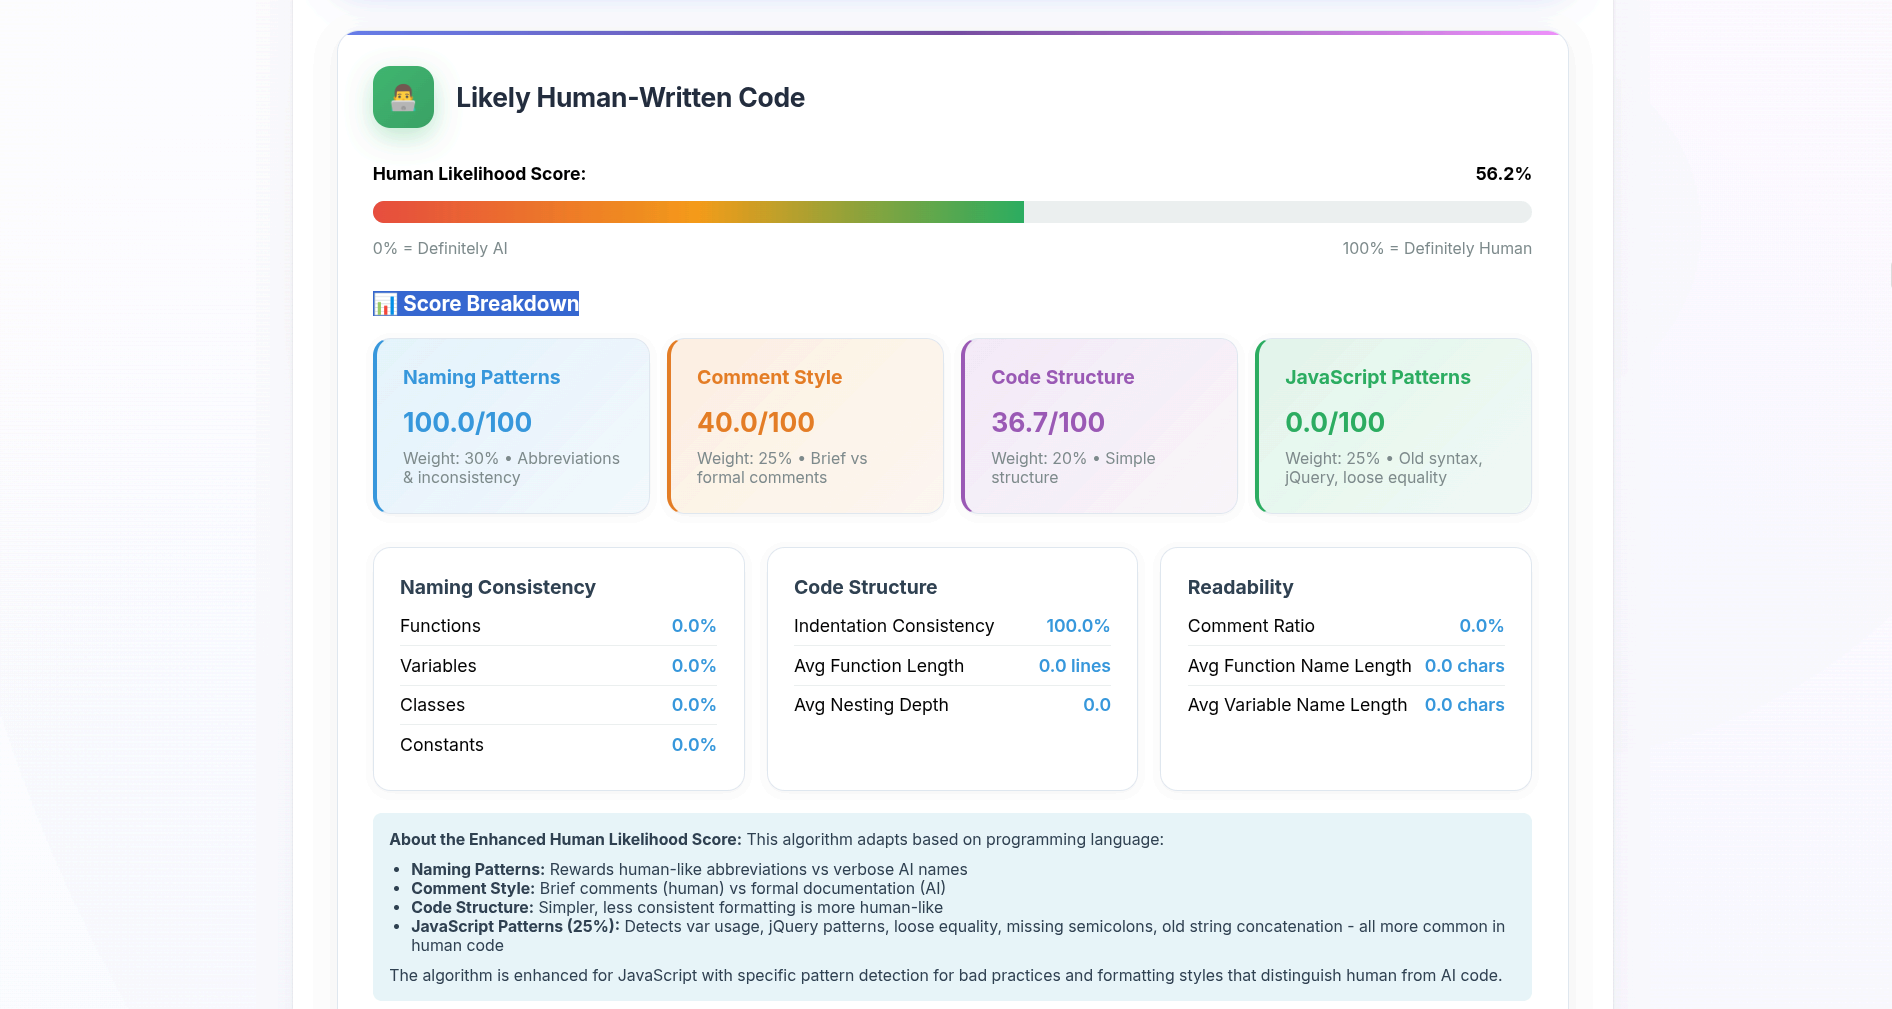Click the Variables row percentage value
Screen dimensions: 1892x1009
click(693, 666)
